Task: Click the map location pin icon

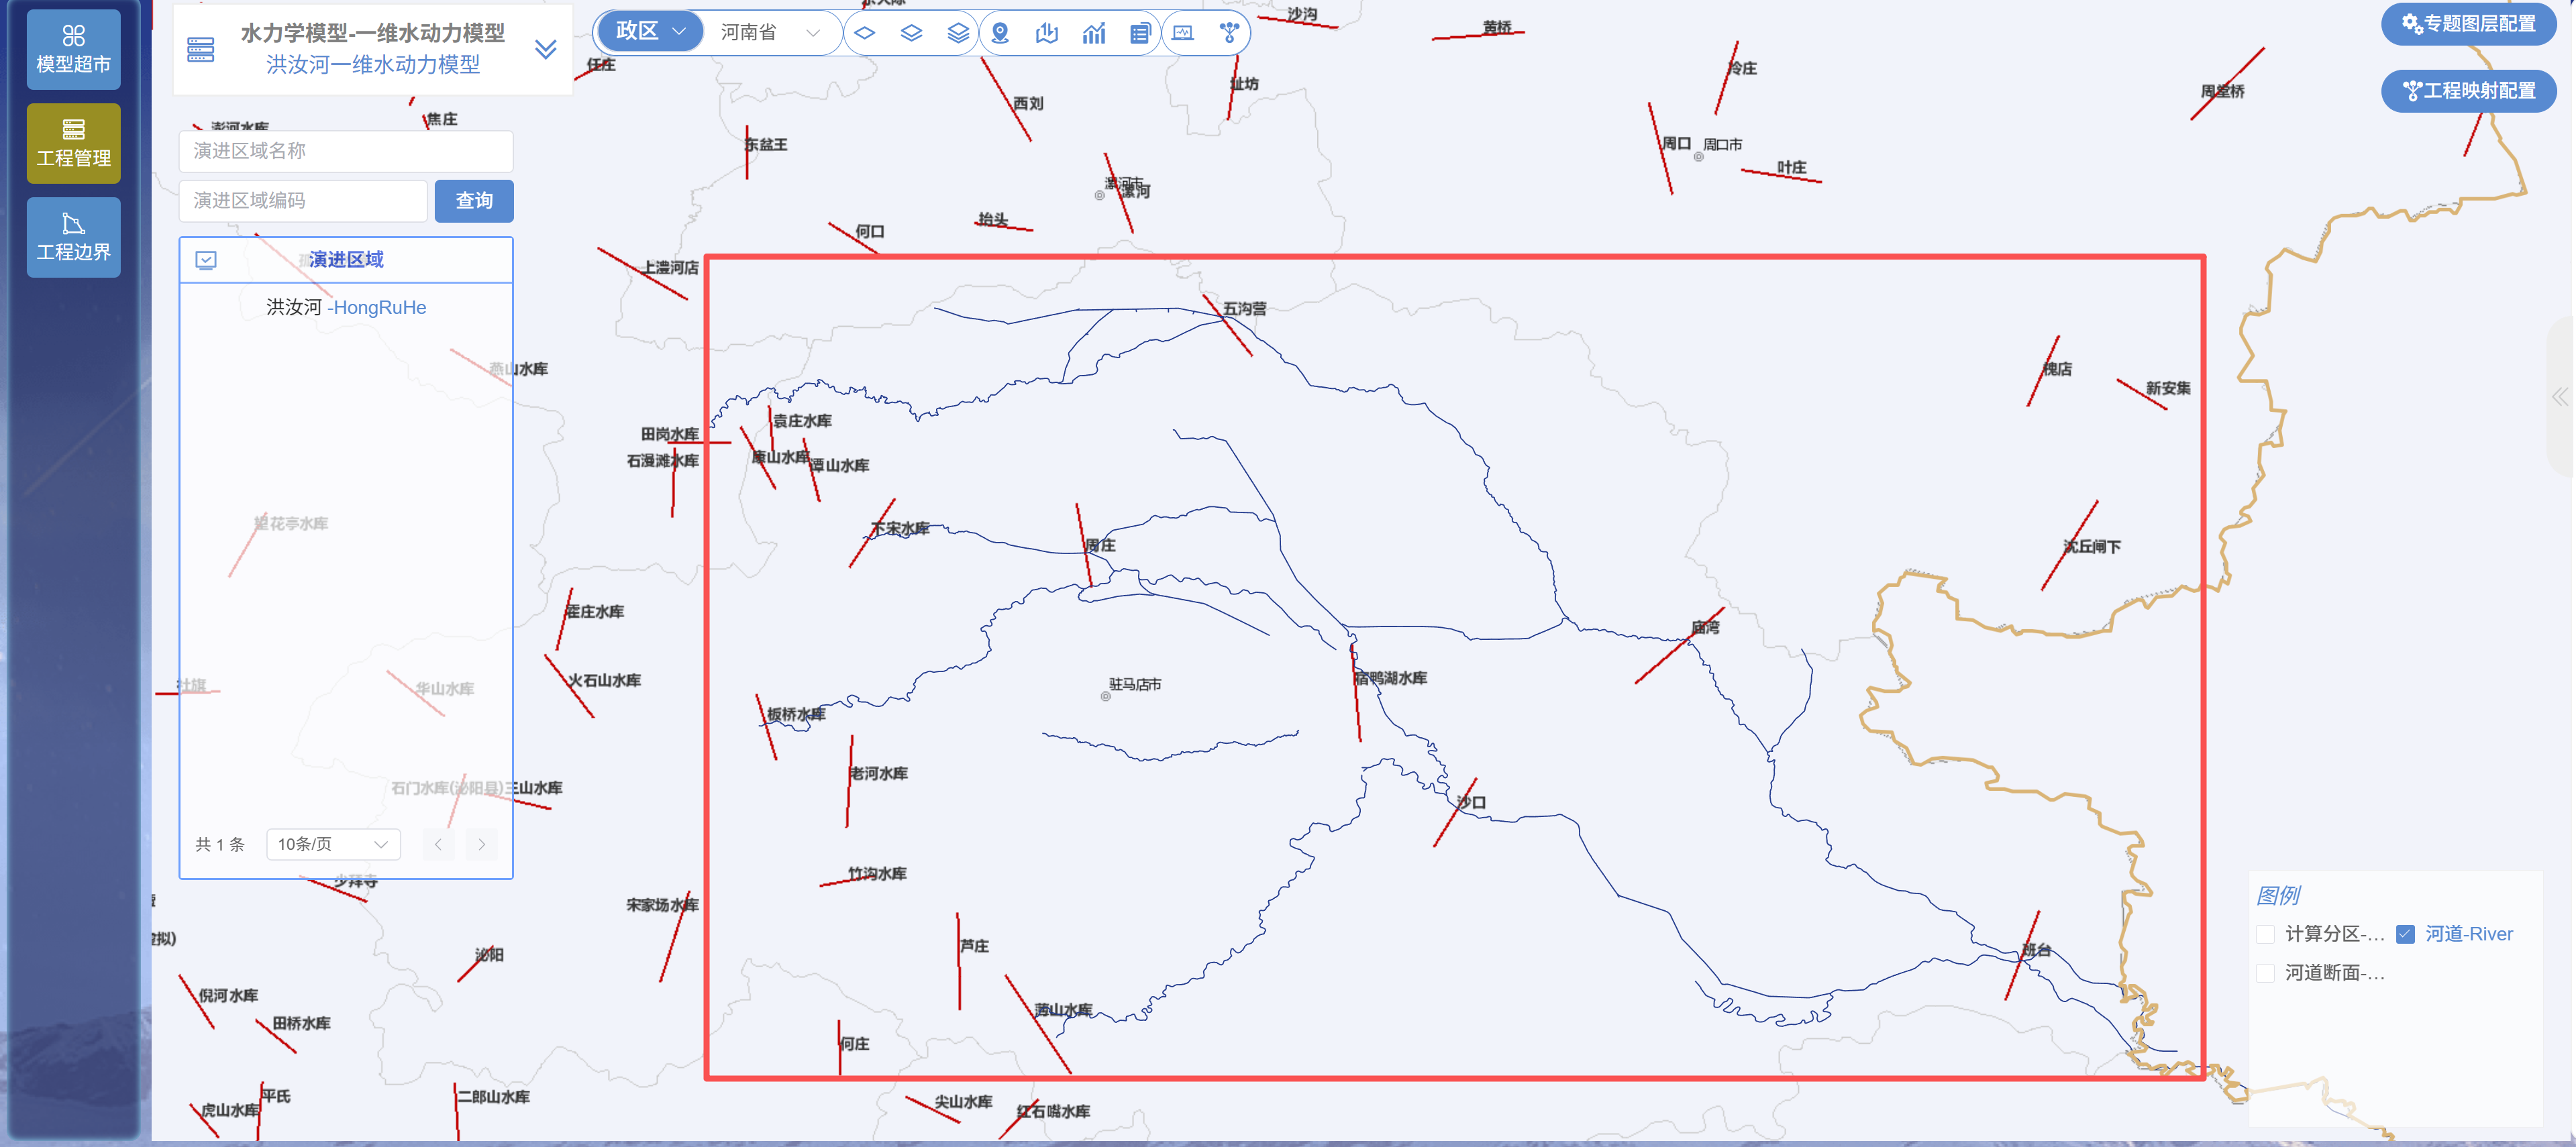Action: 999,33
